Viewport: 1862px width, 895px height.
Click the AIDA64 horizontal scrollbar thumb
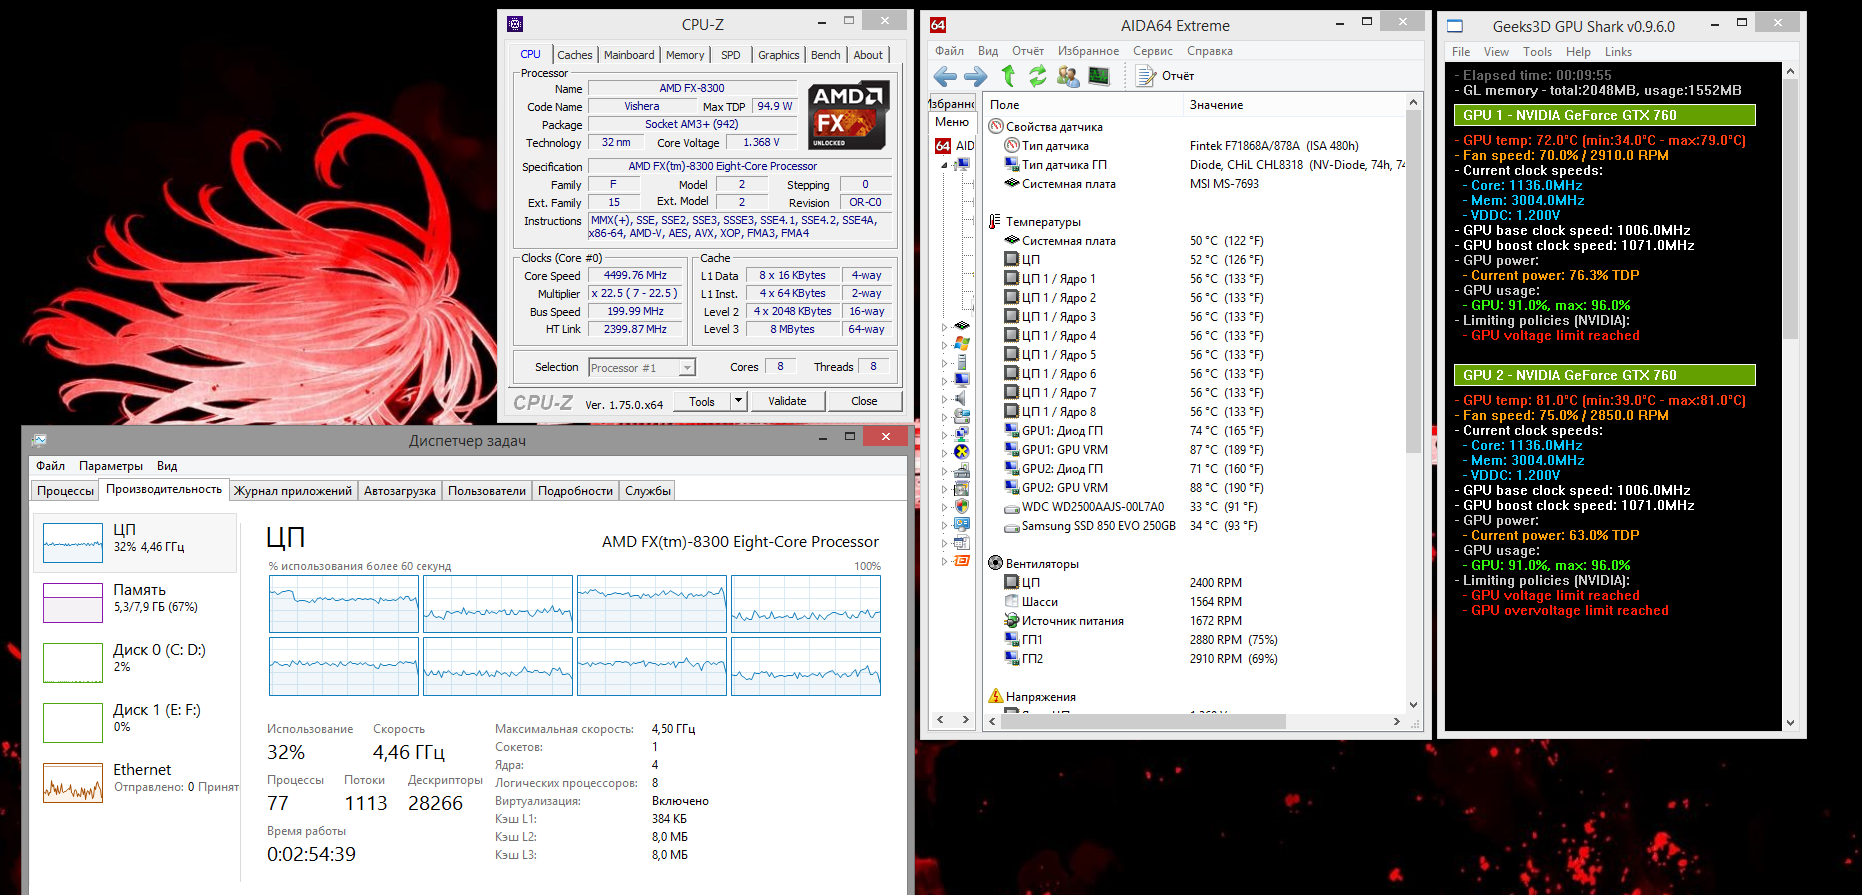[1143, 721]
